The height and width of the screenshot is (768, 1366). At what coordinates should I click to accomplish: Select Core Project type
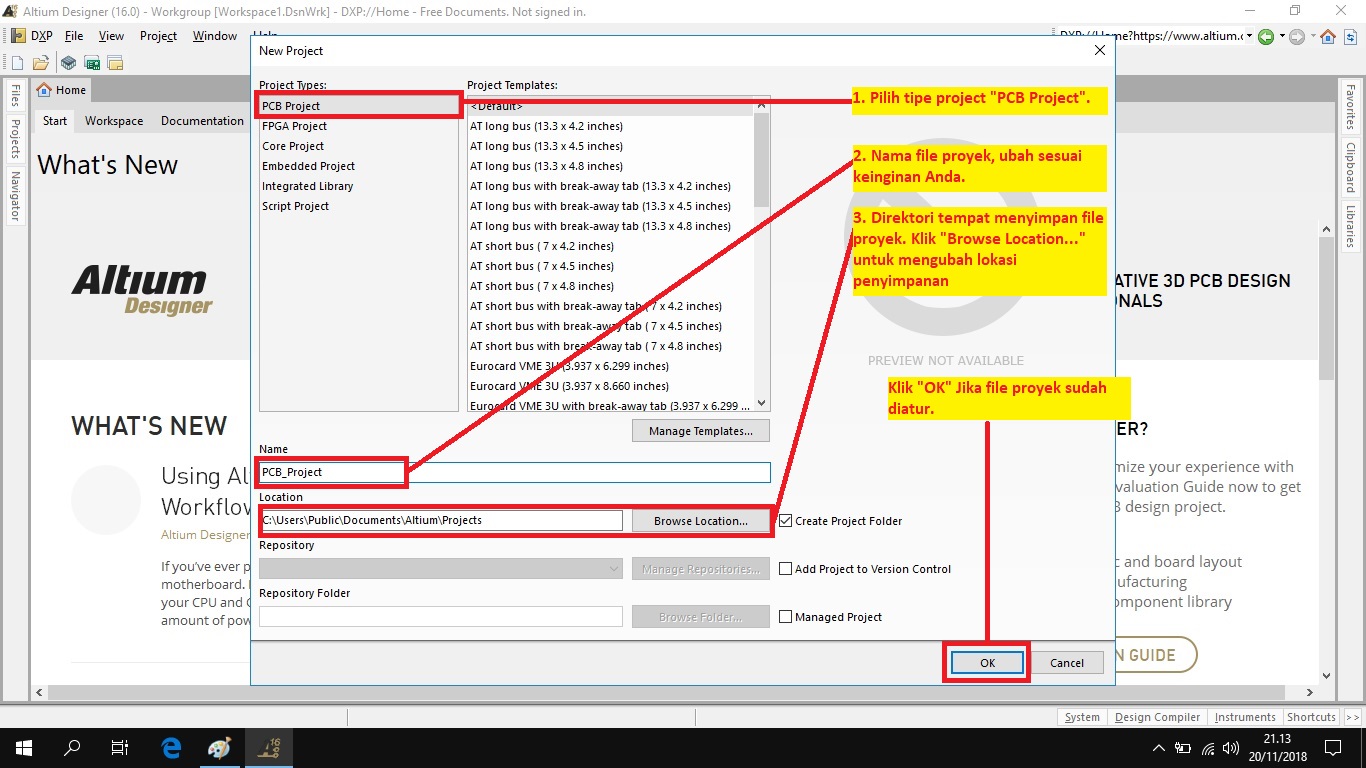tap(293, 146)
